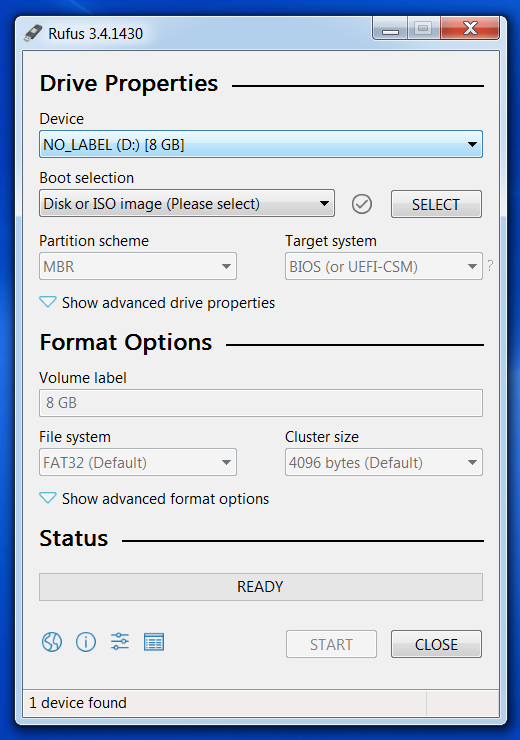520x740 pixels.
Task: Open the About info icon
Action: pos(86,642)
